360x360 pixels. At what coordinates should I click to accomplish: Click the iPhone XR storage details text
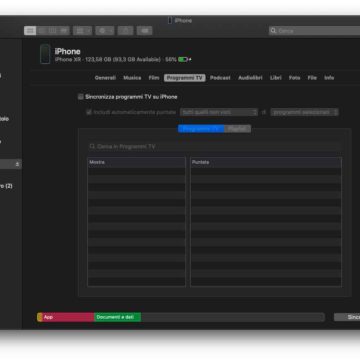pos(115,59)
